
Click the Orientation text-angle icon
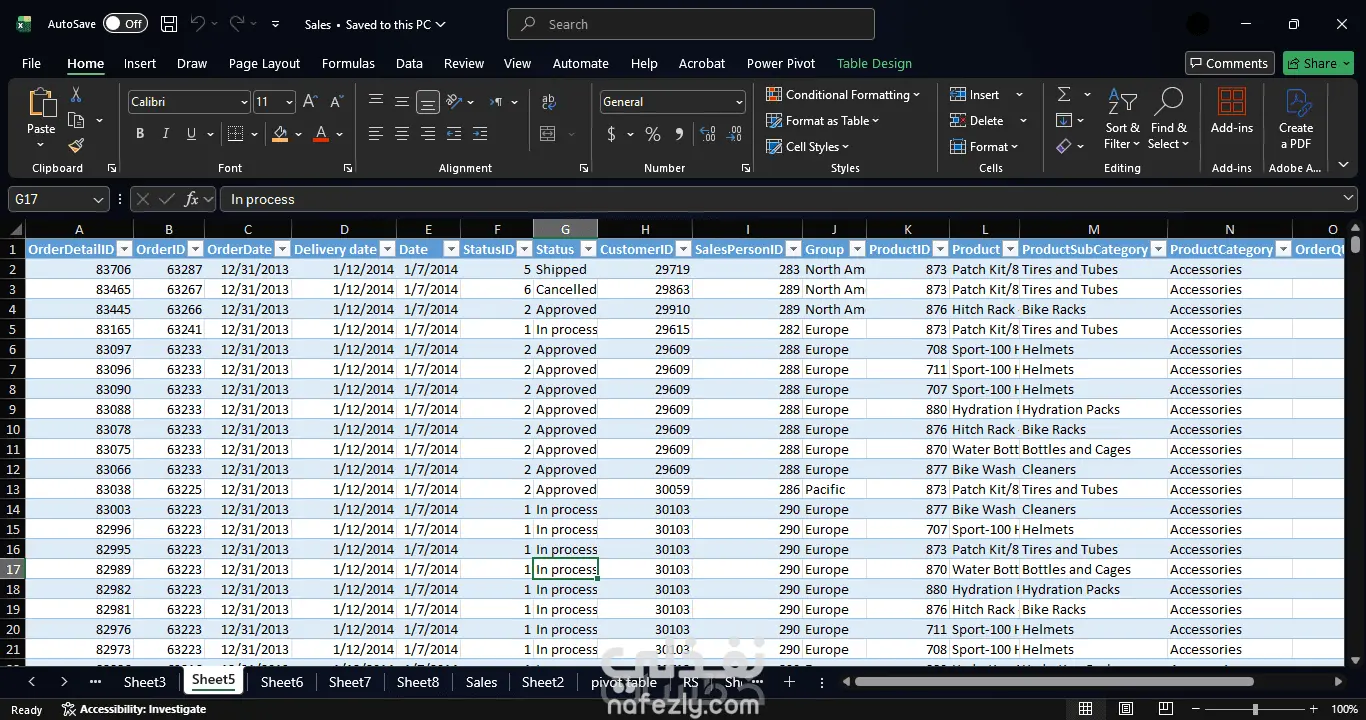pos(454,102)
